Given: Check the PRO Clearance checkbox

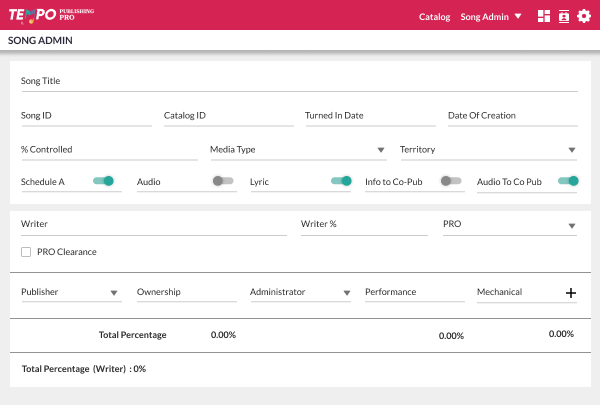Looking at the screenshot, I should tap(26, 252).
